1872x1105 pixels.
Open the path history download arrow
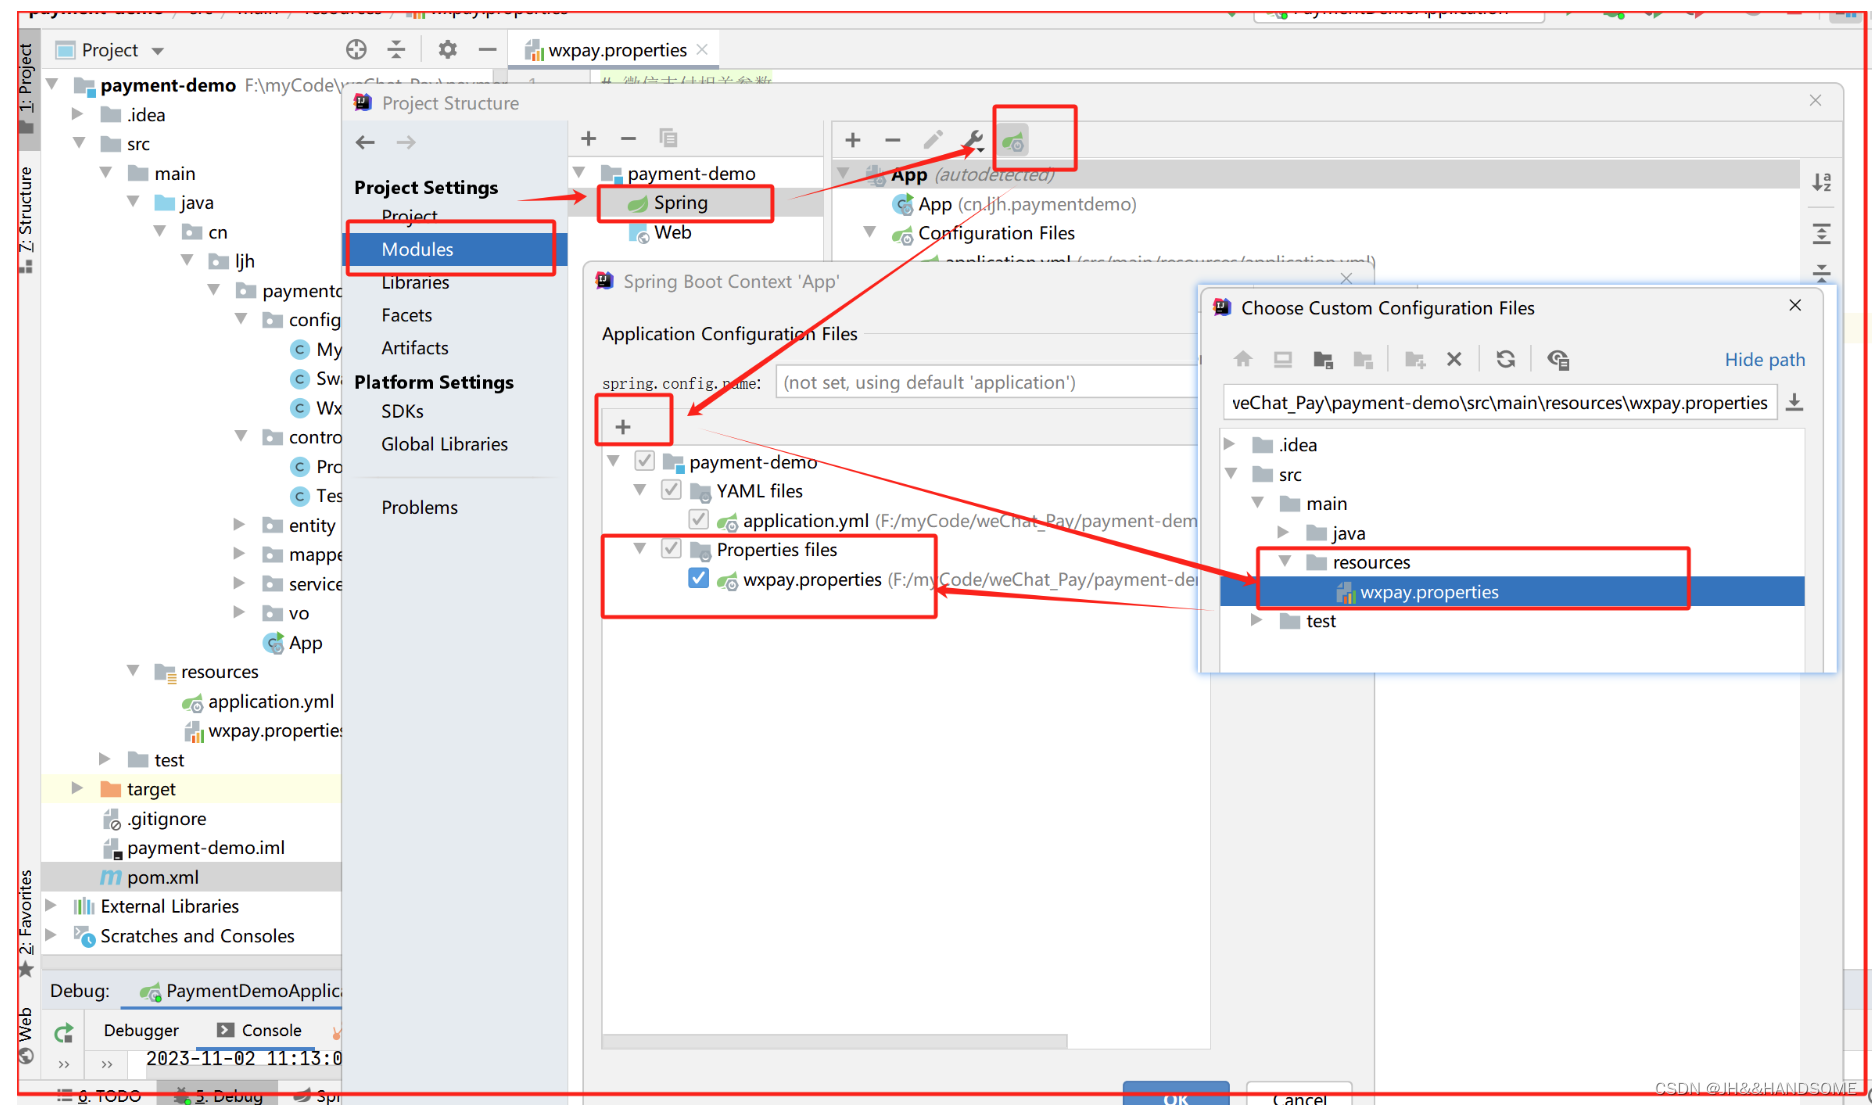pyautogui.click(x=1795, y=402)
